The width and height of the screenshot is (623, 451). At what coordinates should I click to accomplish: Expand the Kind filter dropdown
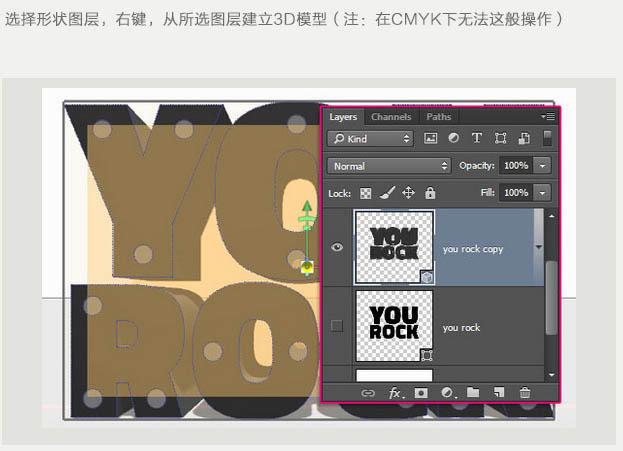(x=370, y=138)
